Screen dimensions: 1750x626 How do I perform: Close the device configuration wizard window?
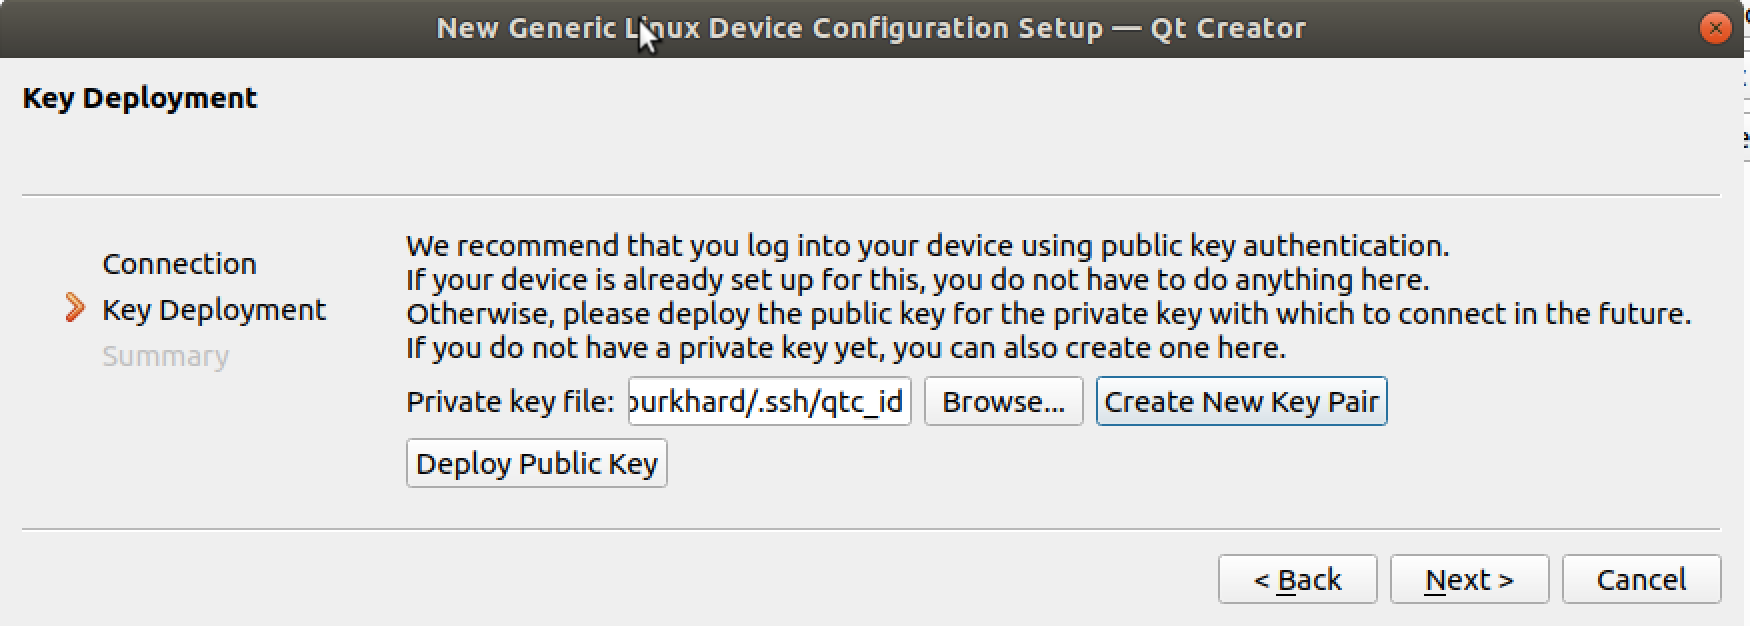[x=1715, y=28]
